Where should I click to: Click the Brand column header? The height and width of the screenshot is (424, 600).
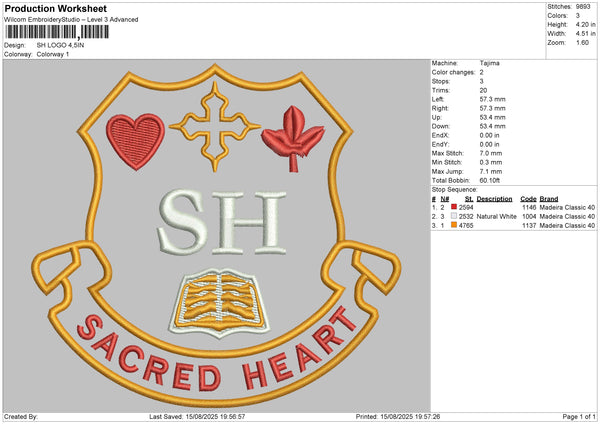pos(549,199)
